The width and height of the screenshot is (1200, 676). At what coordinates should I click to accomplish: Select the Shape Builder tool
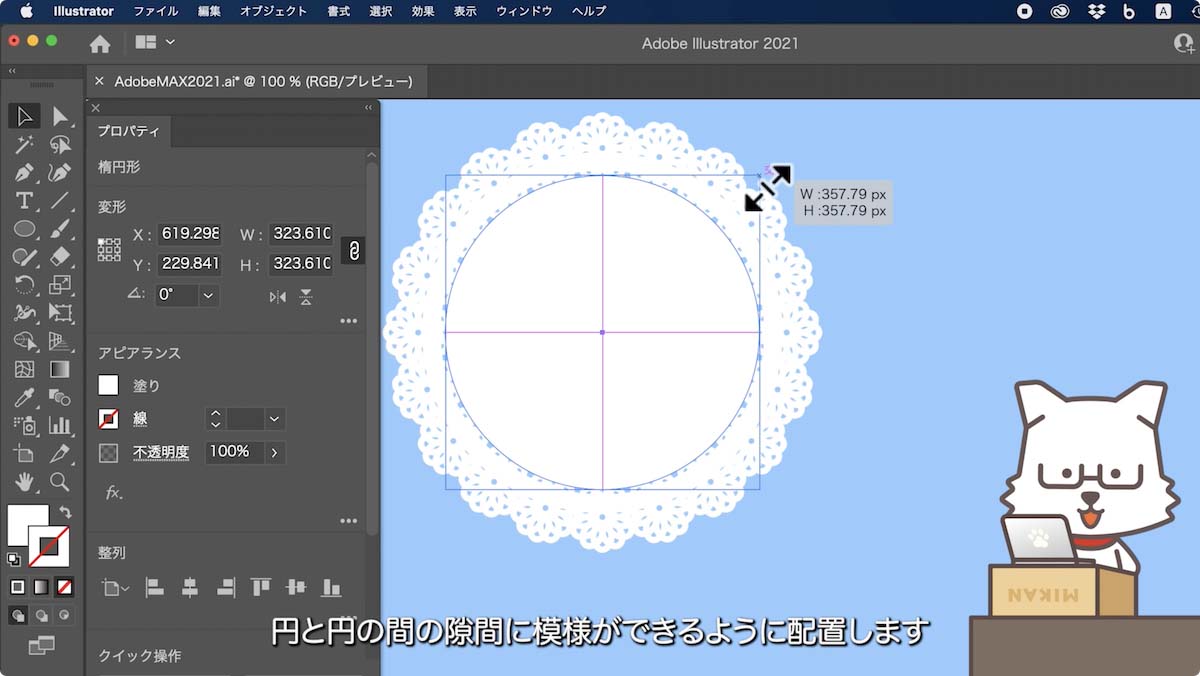[x=25, y=341]
